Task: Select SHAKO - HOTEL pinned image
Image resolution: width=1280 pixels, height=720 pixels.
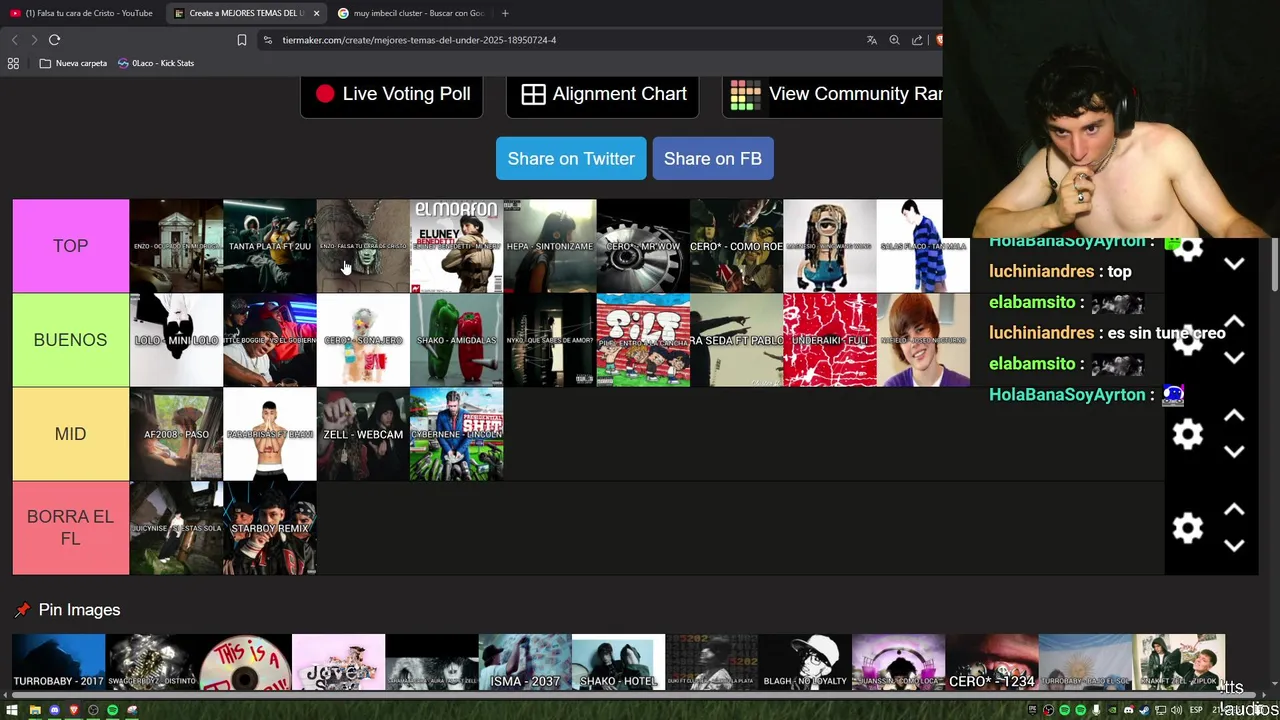Action: click(x=618, y=662)
